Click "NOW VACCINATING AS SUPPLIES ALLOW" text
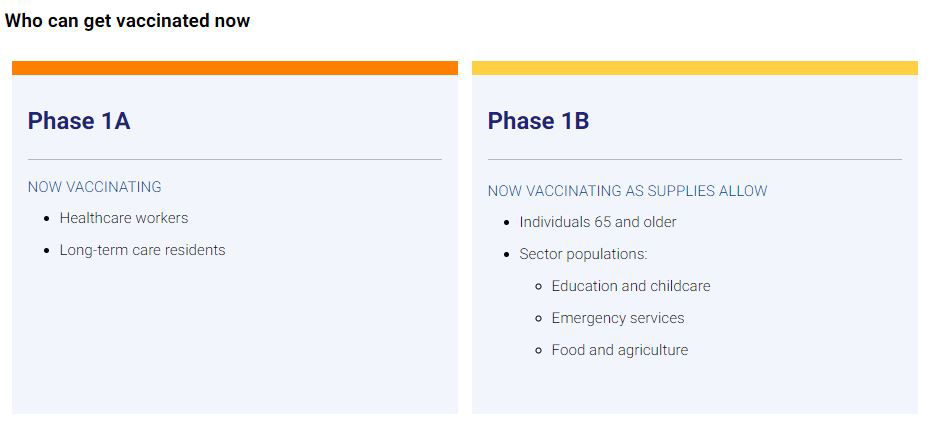Image resolution: width=930 pixels, height=421 pixels. coord(627,191)
